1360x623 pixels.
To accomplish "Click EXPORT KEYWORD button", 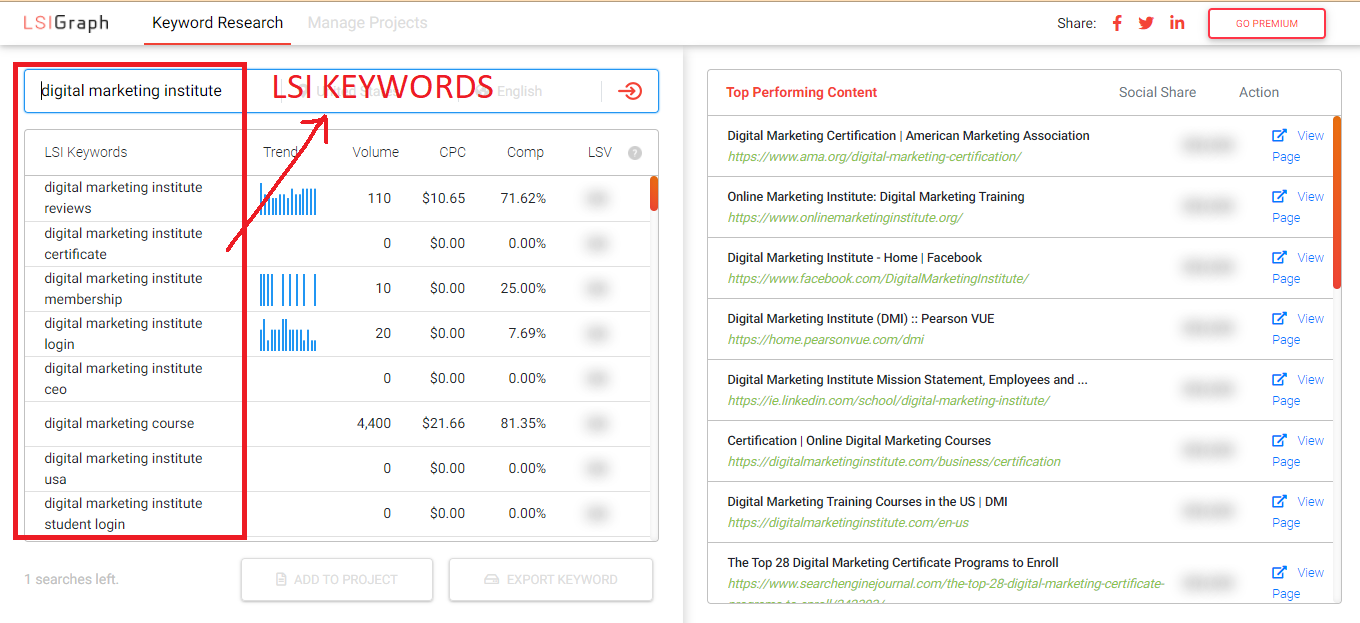I will tap(551, 579).
